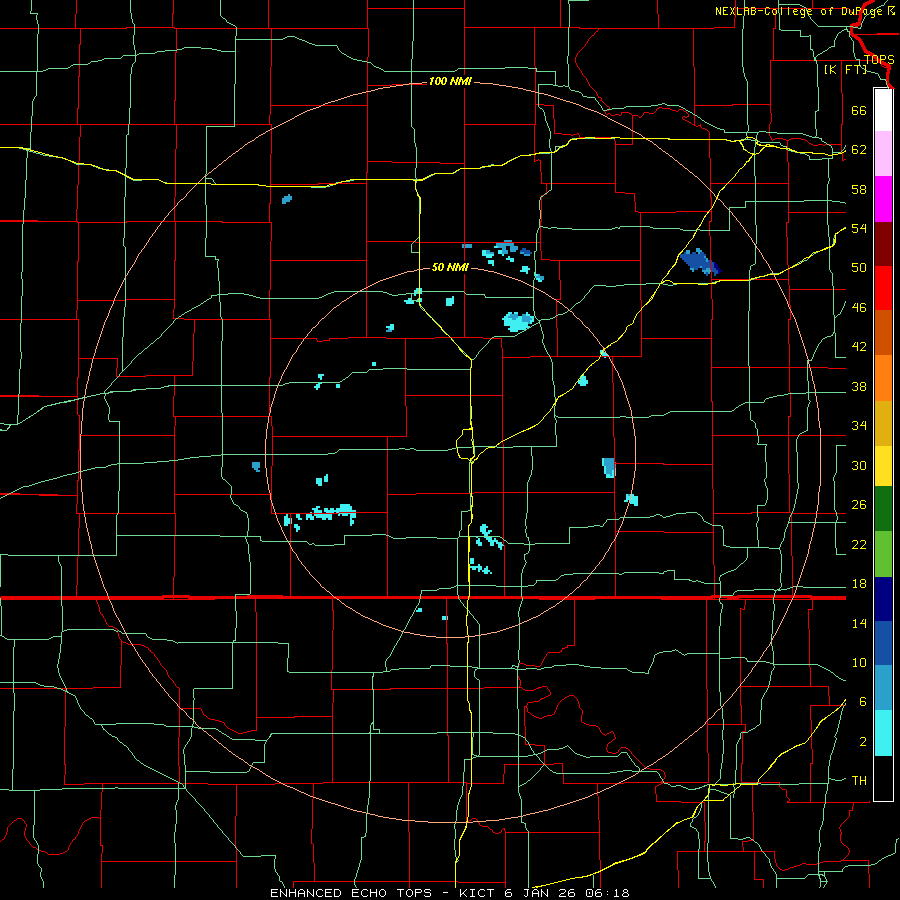
Task: Click the '62' scale value
Action: (x=859, y=150)
